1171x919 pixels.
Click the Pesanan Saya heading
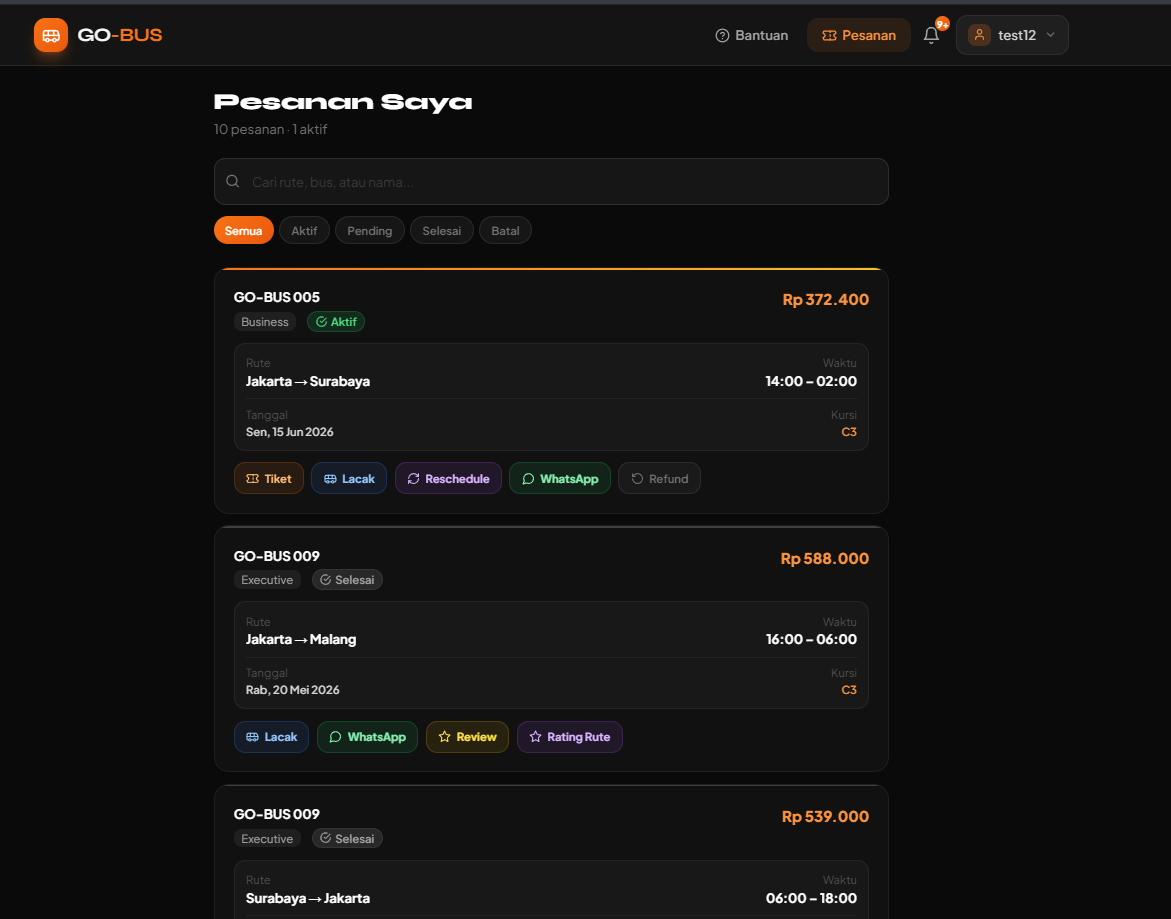point(343,102)
